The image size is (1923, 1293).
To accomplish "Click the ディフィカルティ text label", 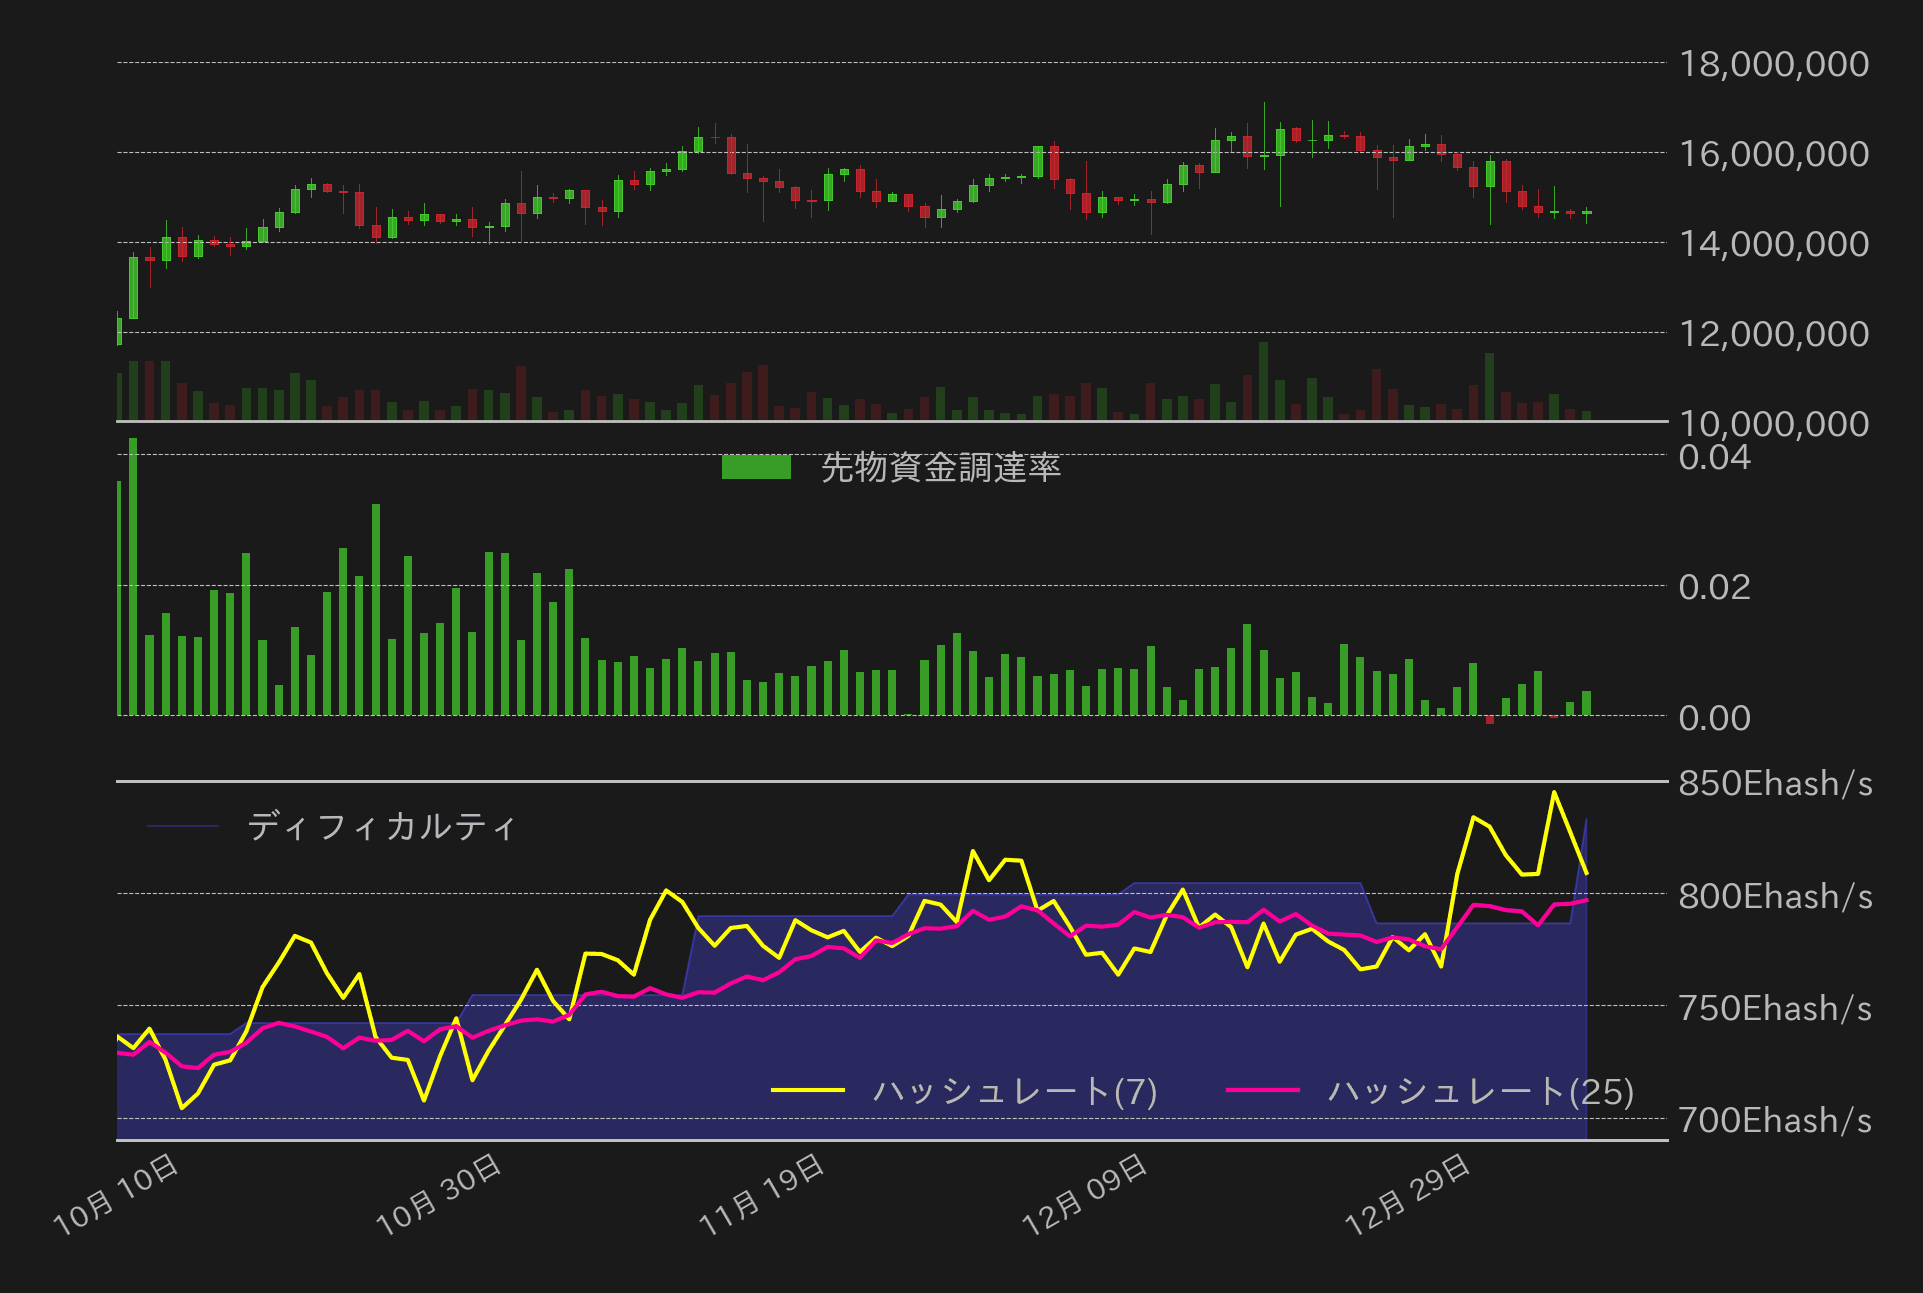I will (382, 825).
